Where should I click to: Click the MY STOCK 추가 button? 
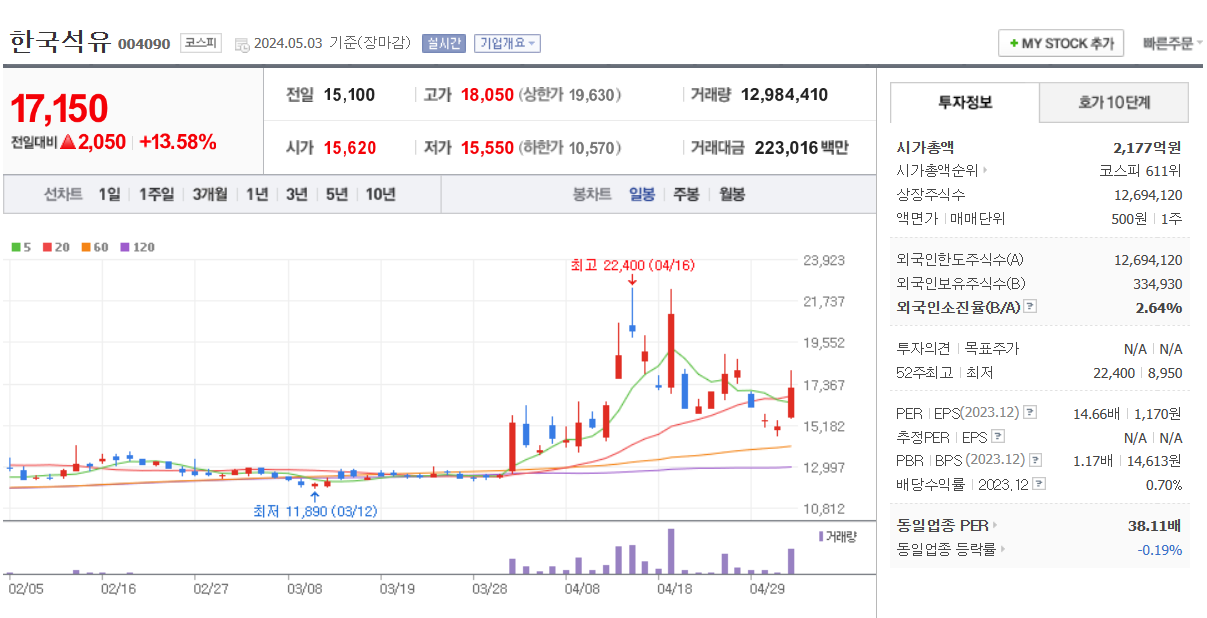1061,43
